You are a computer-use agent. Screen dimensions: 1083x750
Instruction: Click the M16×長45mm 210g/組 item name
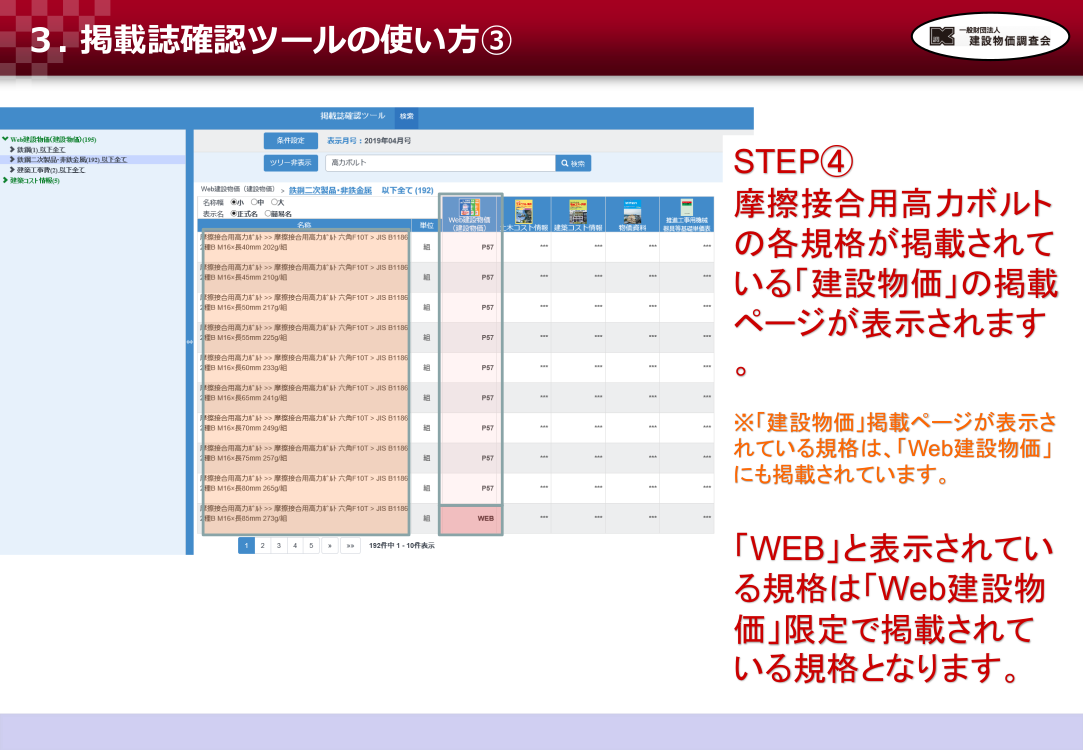click(x=305, y=273)
